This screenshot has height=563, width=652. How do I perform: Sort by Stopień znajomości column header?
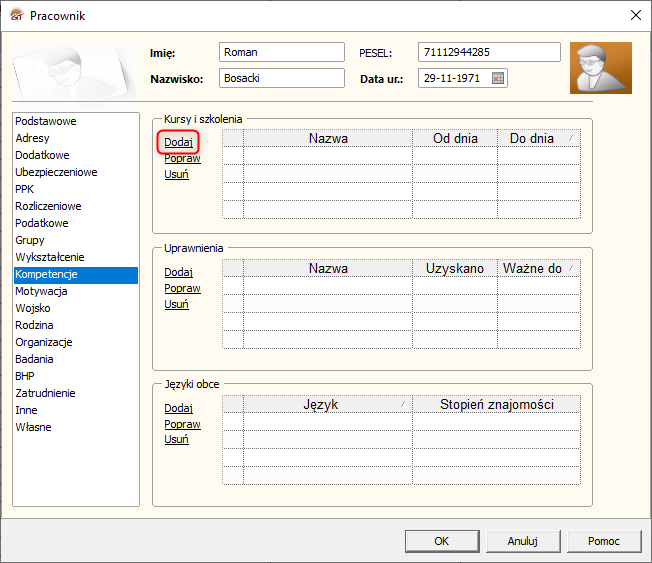[x=496, y=405]
